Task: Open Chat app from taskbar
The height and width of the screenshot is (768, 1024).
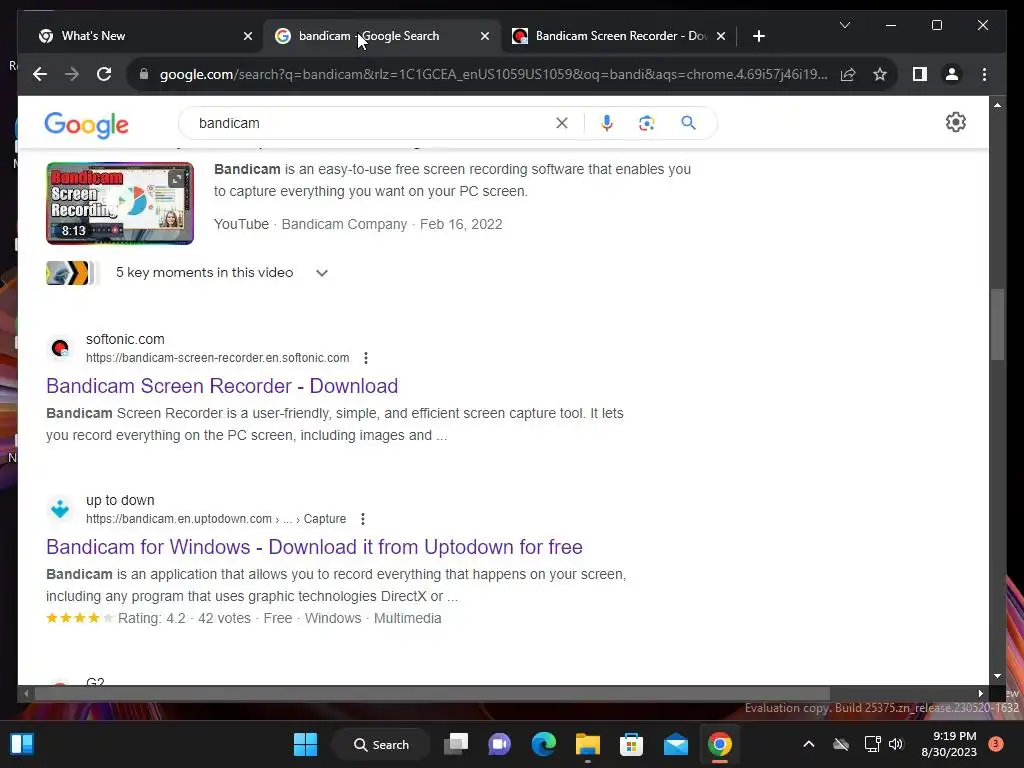Action: click(x=500, y=744)
